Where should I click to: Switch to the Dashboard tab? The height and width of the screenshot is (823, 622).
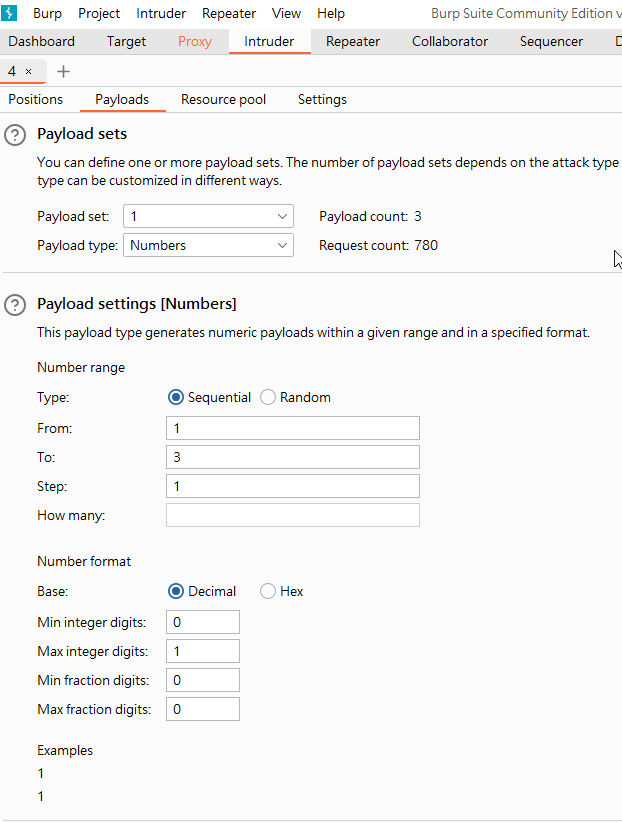tap(41, 41)
